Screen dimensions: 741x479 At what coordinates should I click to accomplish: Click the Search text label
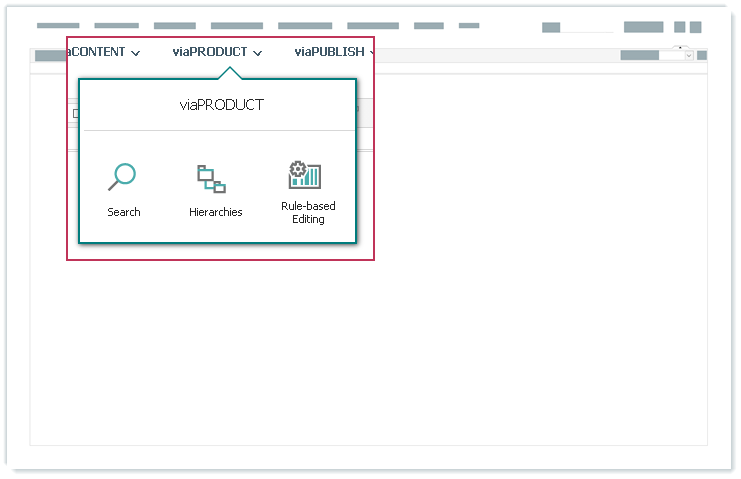pyautogui.click(x=124, y=212)
